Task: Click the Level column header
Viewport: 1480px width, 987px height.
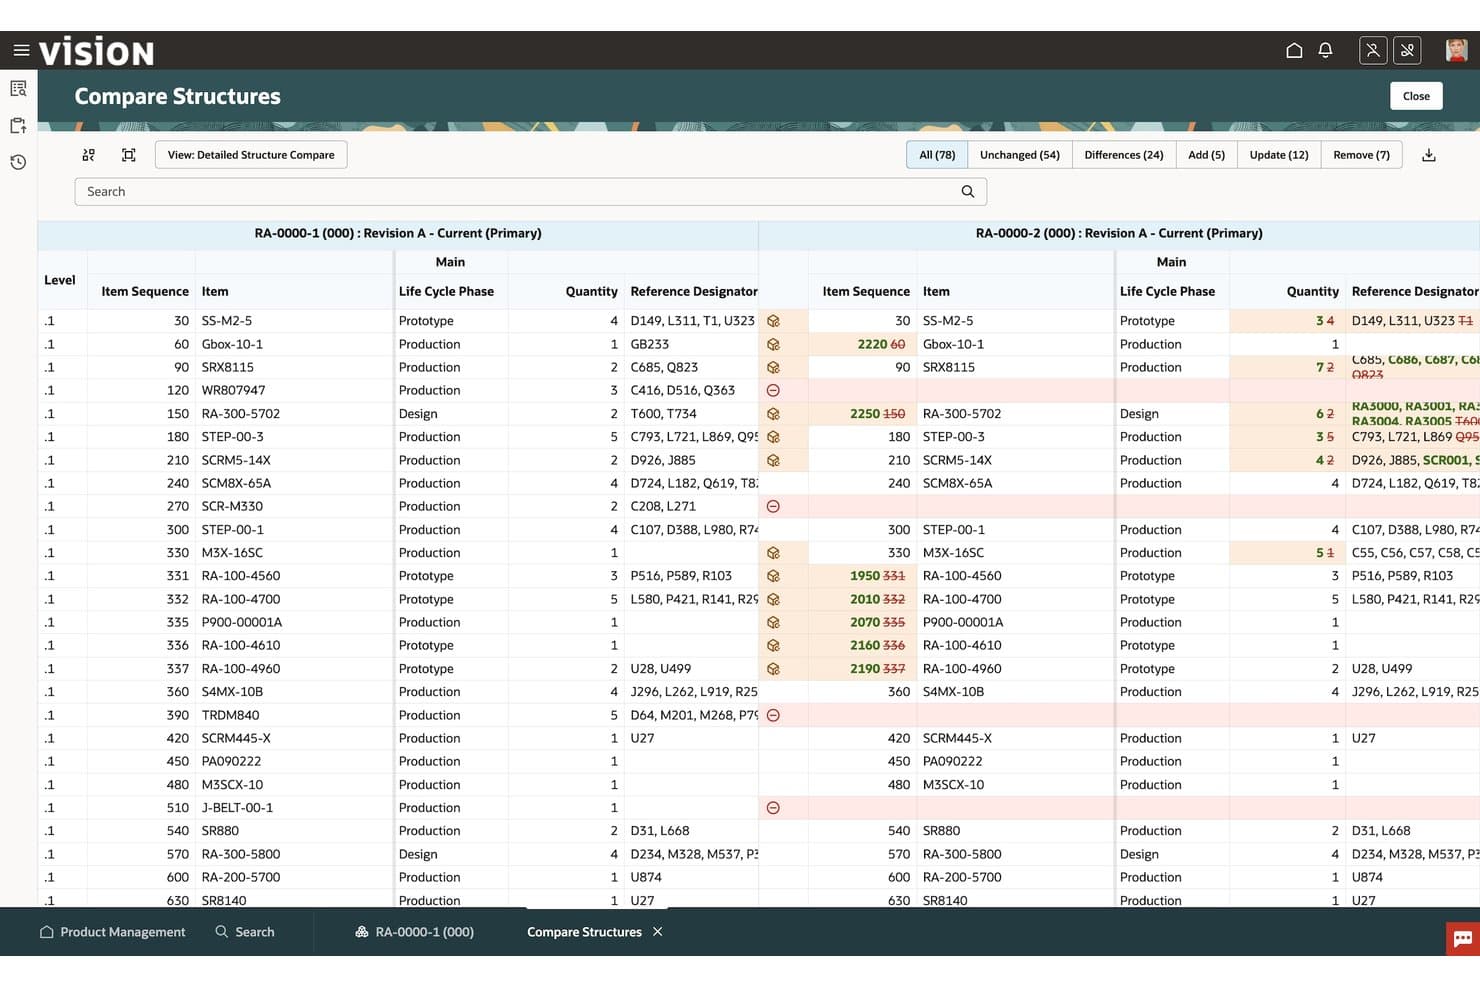Action: [x=60, y=280]
